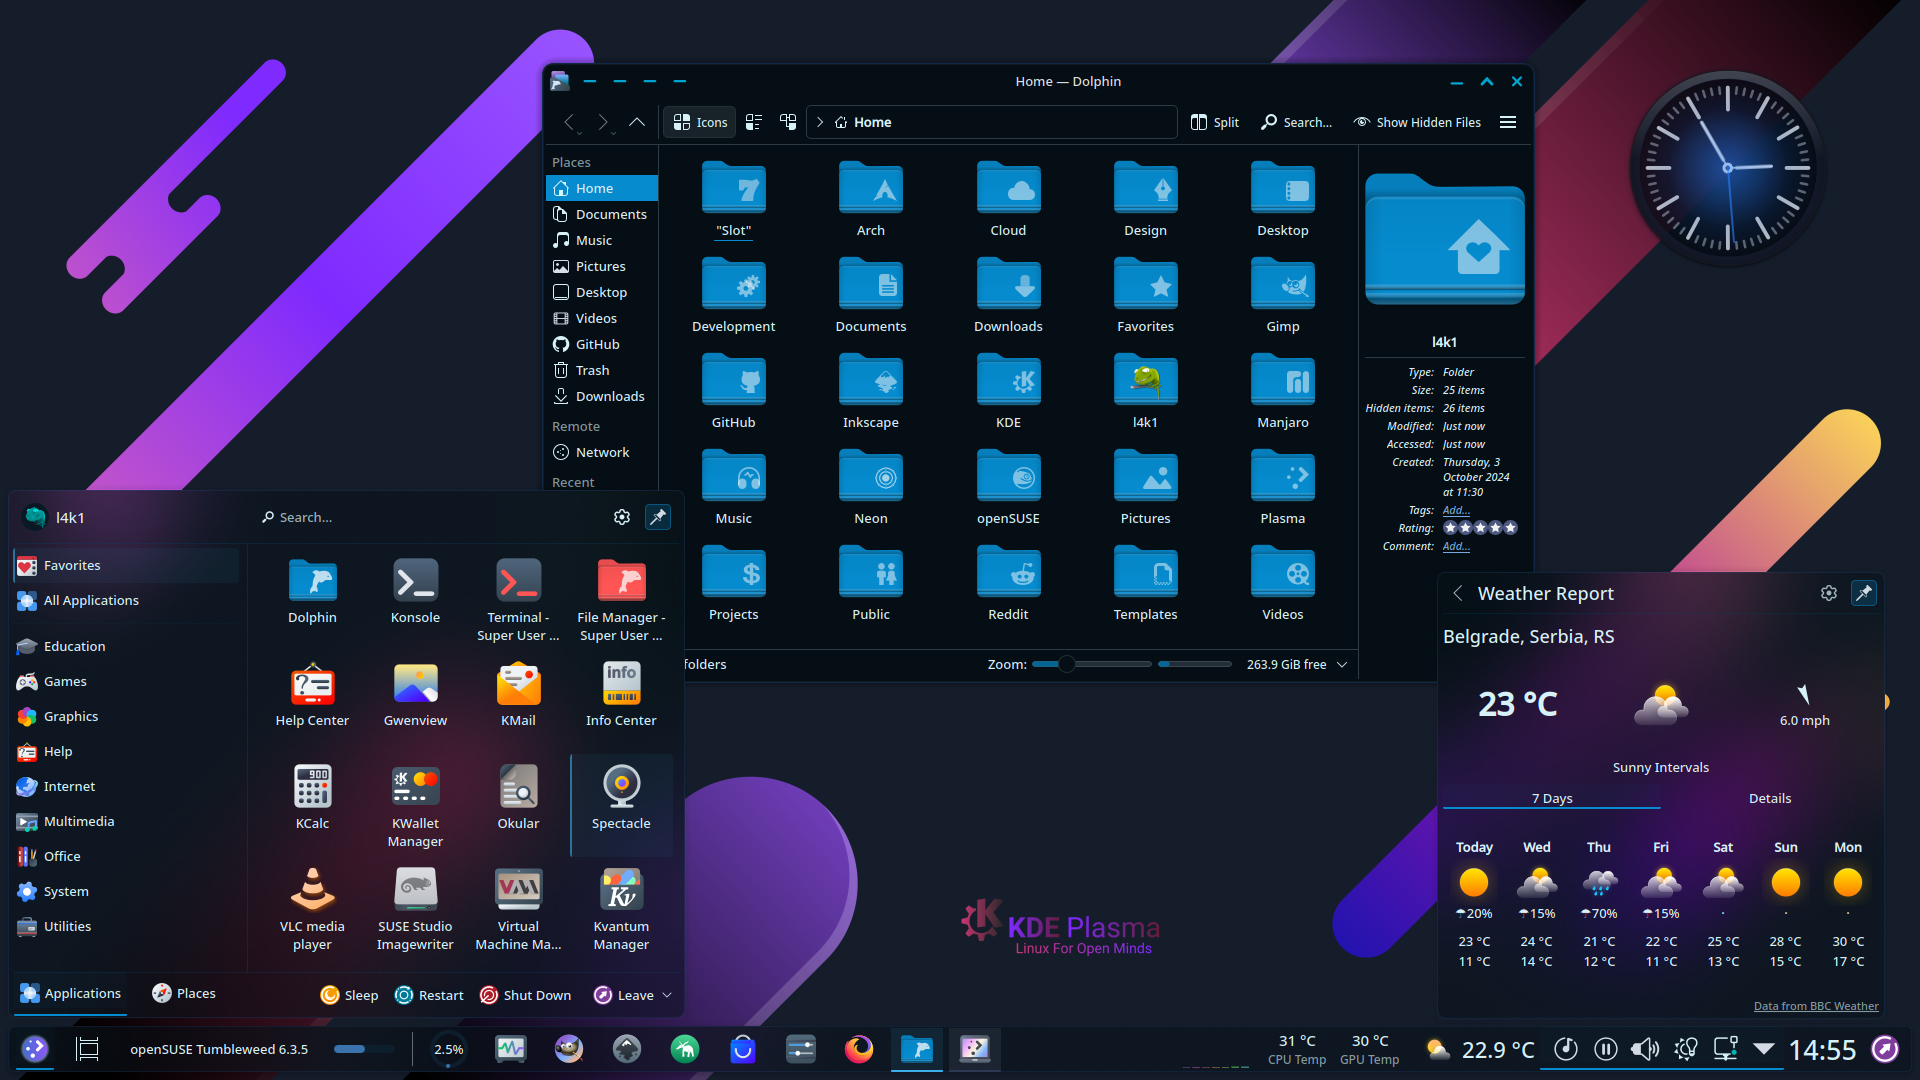Open KWallet Manager
The height and width of the screenshot is (1080, 1920).
click(415, 806)
